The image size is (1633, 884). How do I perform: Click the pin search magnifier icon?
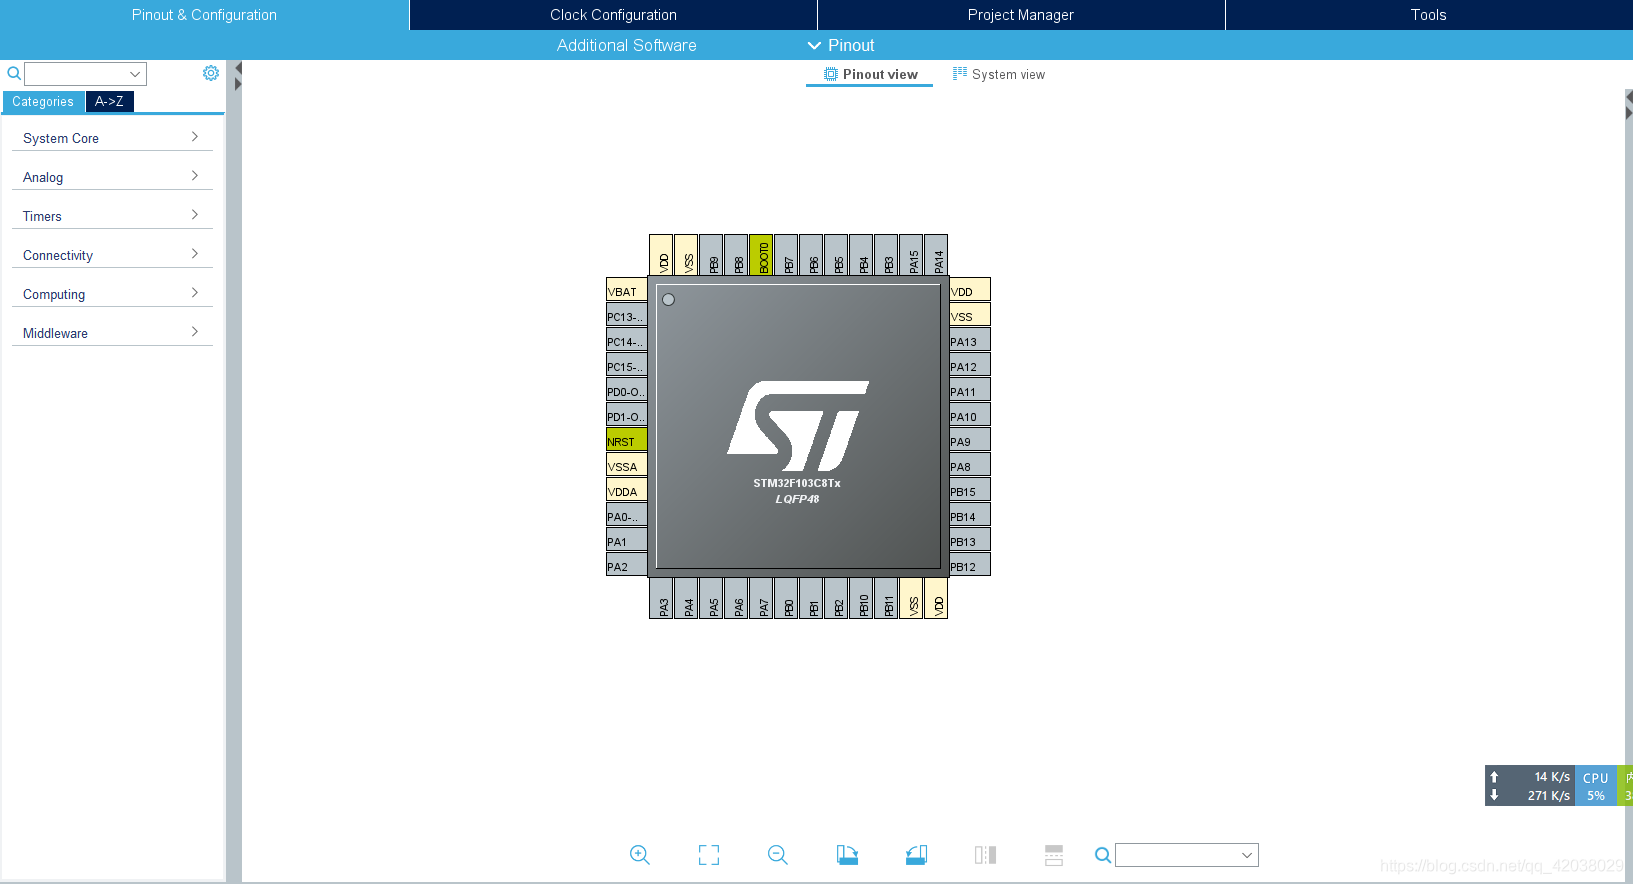pyautogui.click(x=1102, y=855)
